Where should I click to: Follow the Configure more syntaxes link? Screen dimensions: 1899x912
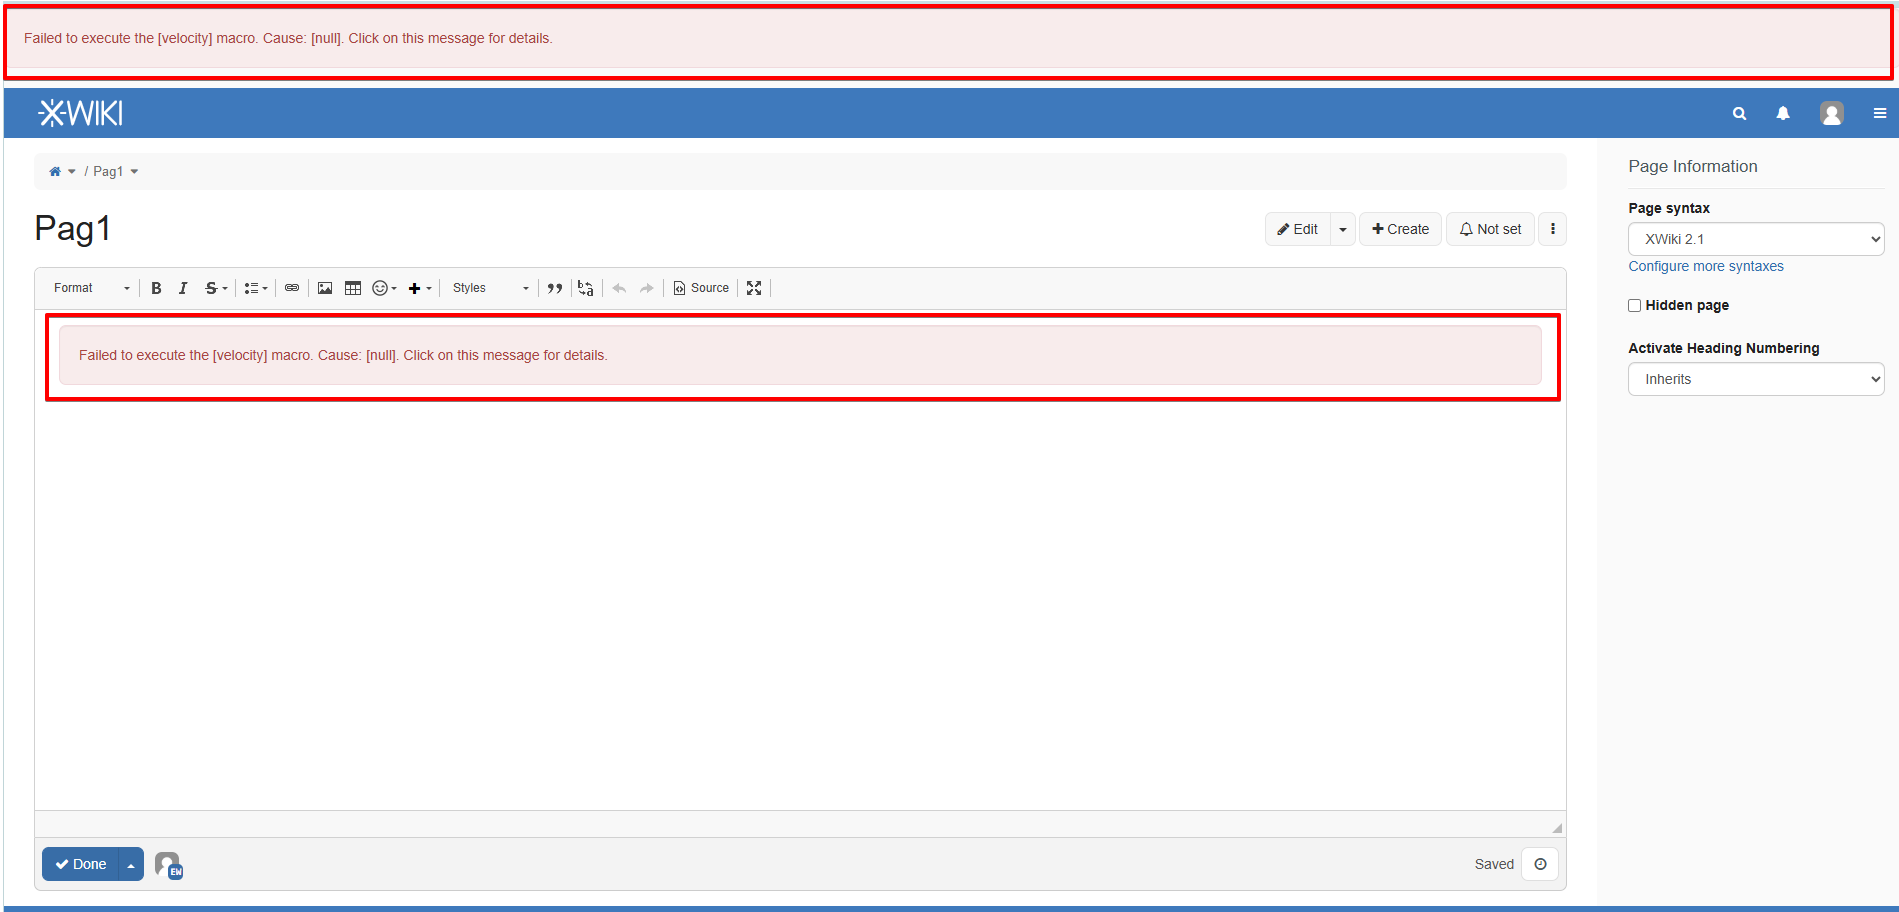pos(1705,266)
